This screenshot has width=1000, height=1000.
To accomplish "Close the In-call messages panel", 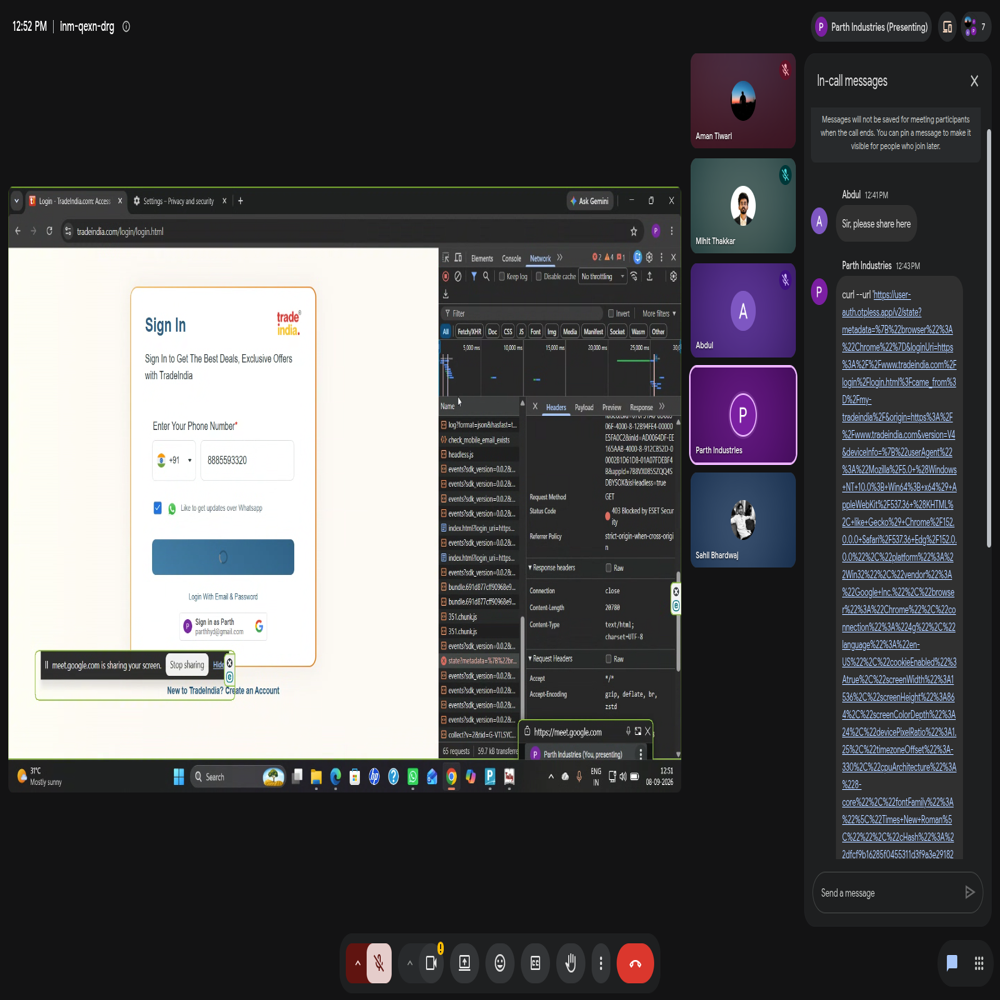I will (x=974, y=81).
